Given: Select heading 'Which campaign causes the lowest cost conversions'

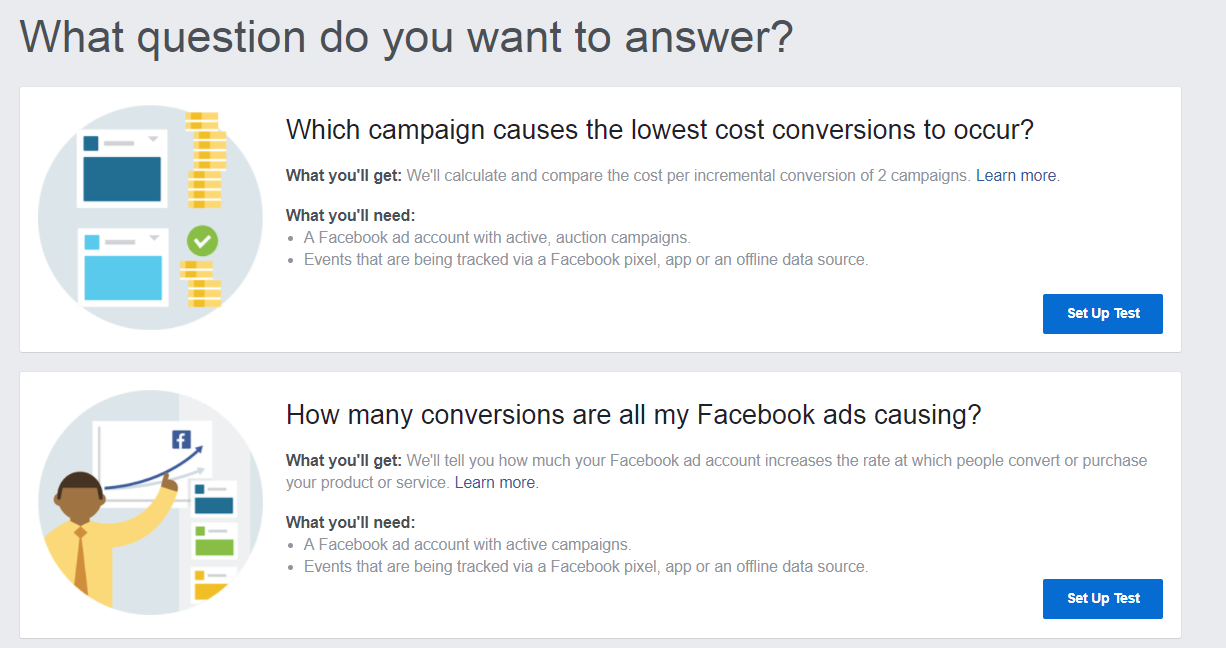Looking at the screenshot, I should tap(659, 130).
